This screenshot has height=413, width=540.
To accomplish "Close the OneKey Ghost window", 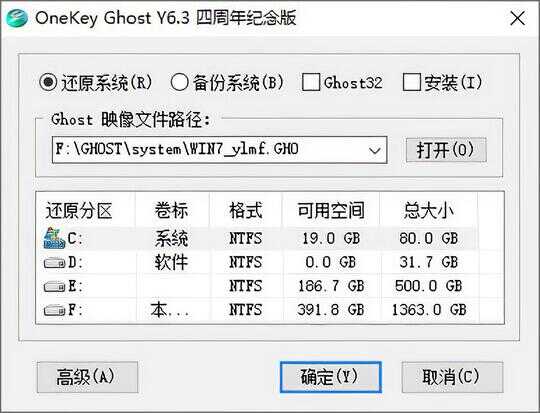I will pyautogui.click(x=518, y=18).
